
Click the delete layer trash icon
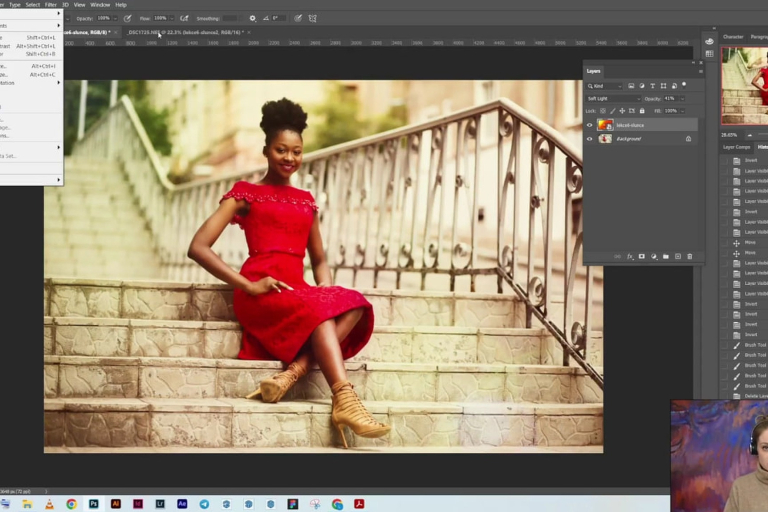[689, 257]
